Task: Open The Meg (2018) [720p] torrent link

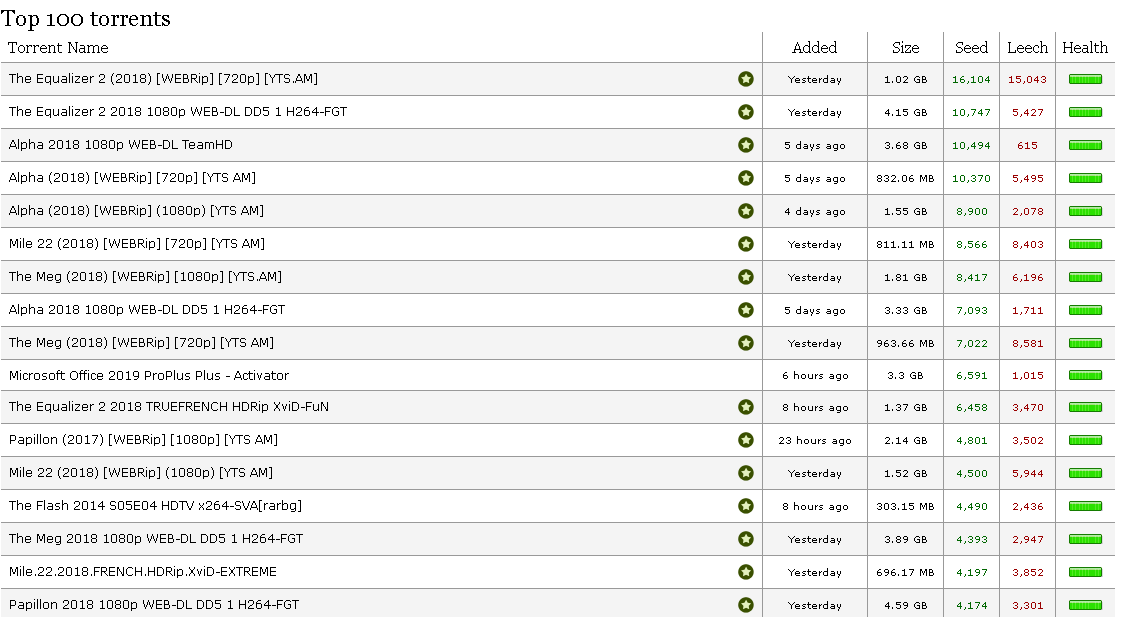Action: [141, 343]
